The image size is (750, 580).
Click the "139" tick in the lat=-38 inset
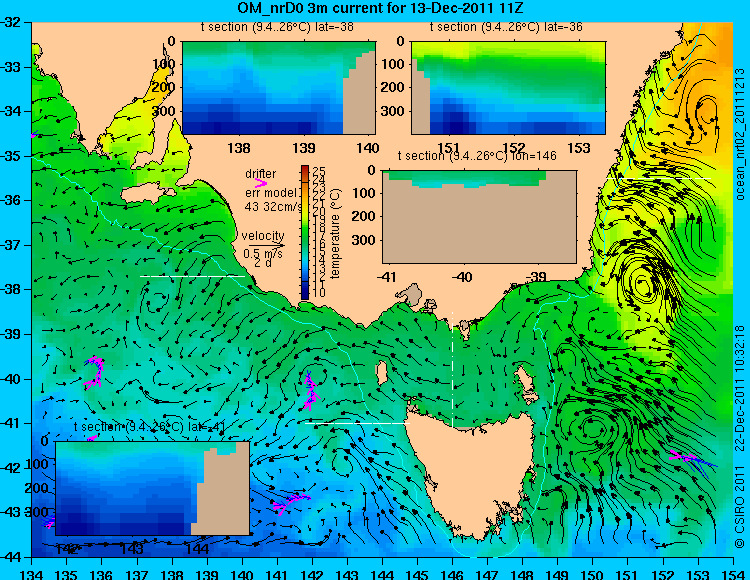click(x=304, y=148)
